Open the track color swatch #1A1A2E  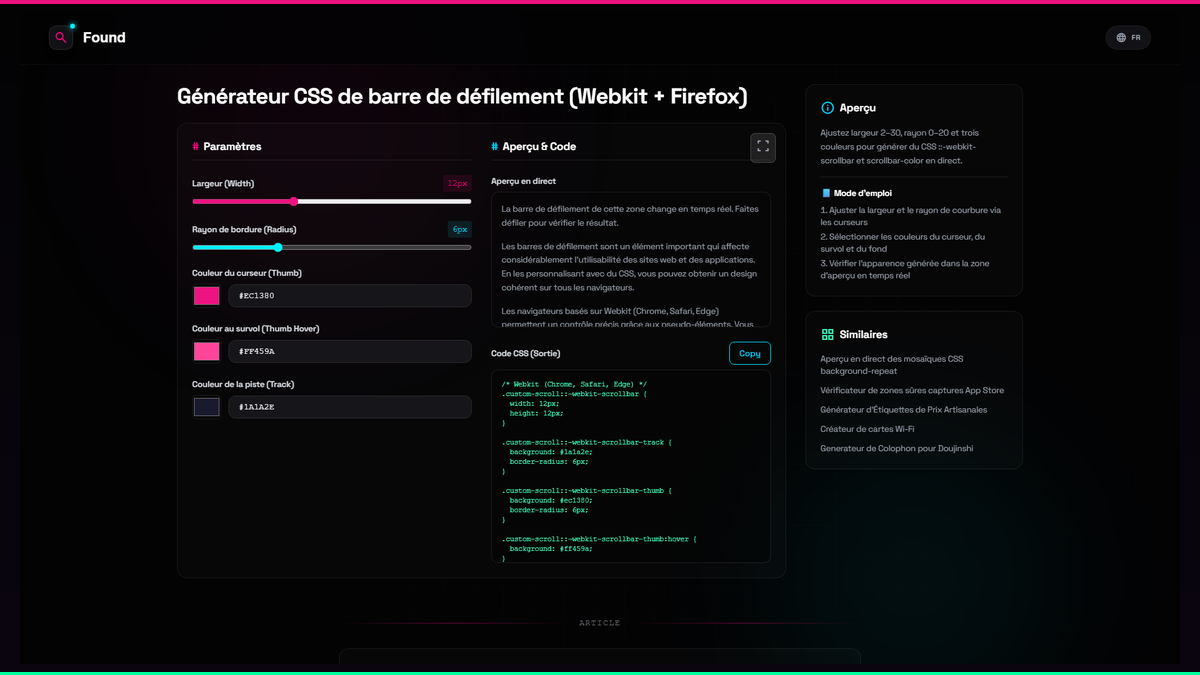pyautogui.click(x=207, y=407)
